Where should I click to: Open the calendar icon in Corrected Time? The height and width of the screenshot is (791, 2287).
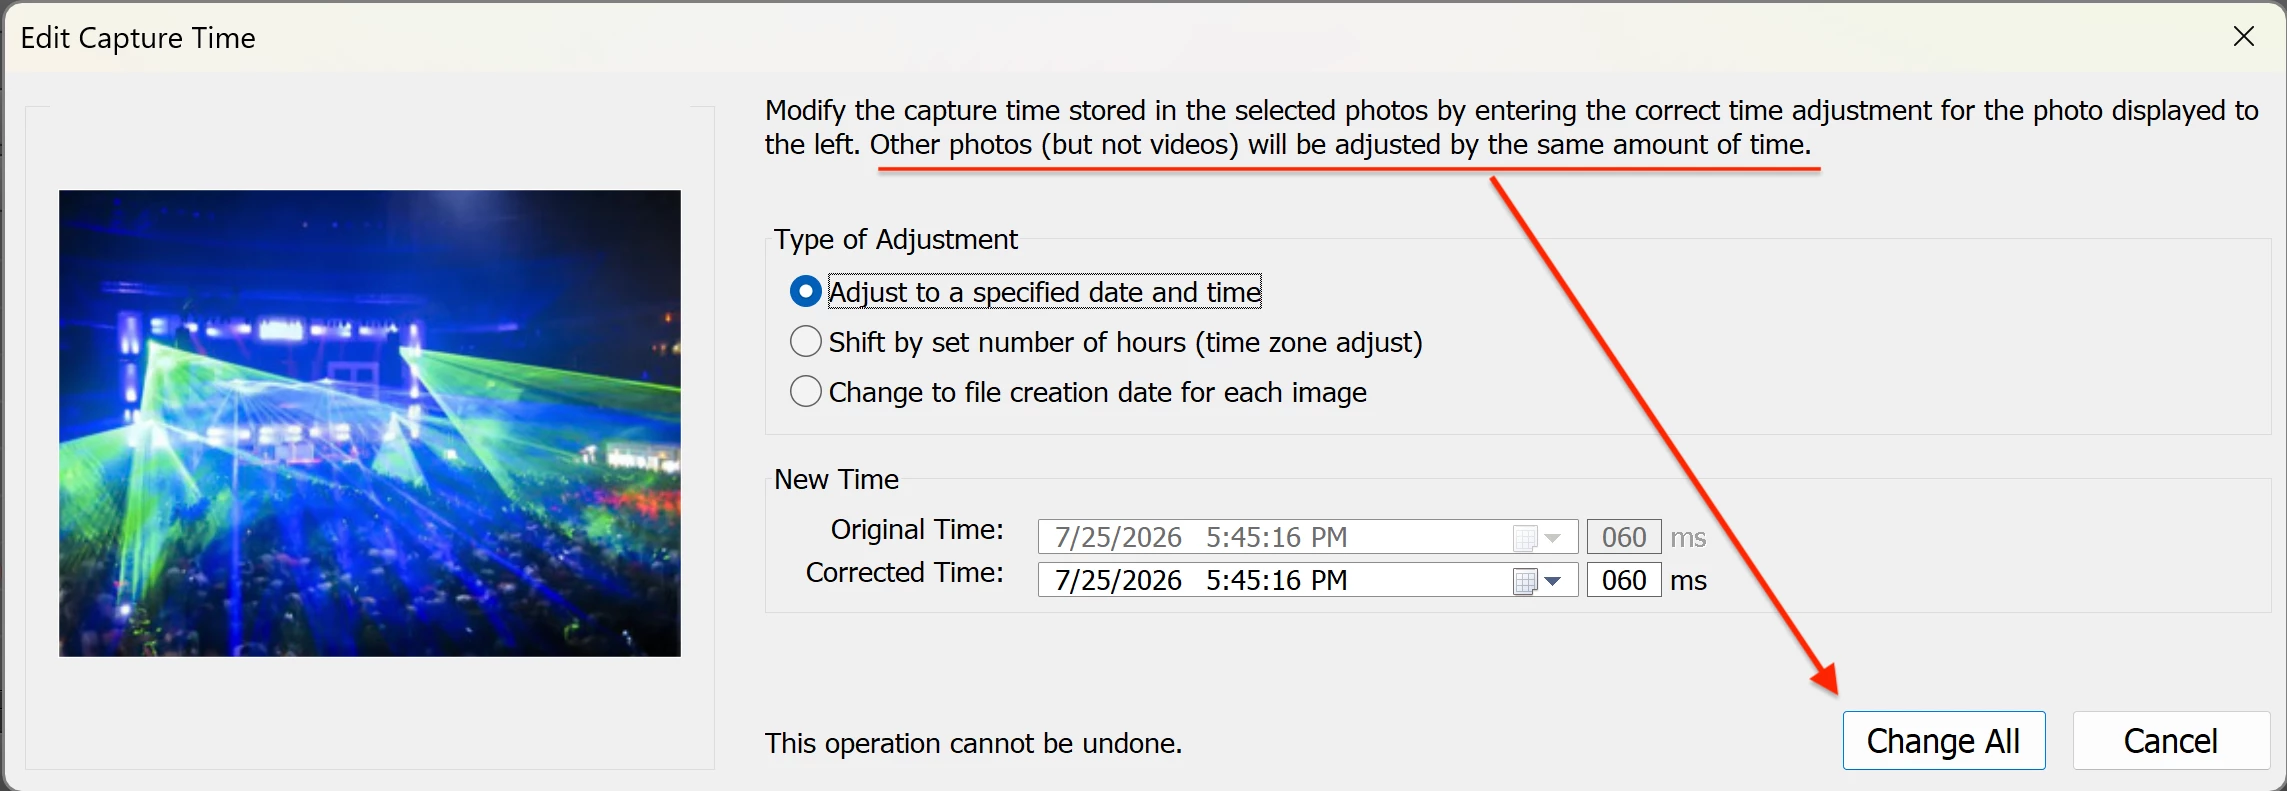coord(1524,581)
